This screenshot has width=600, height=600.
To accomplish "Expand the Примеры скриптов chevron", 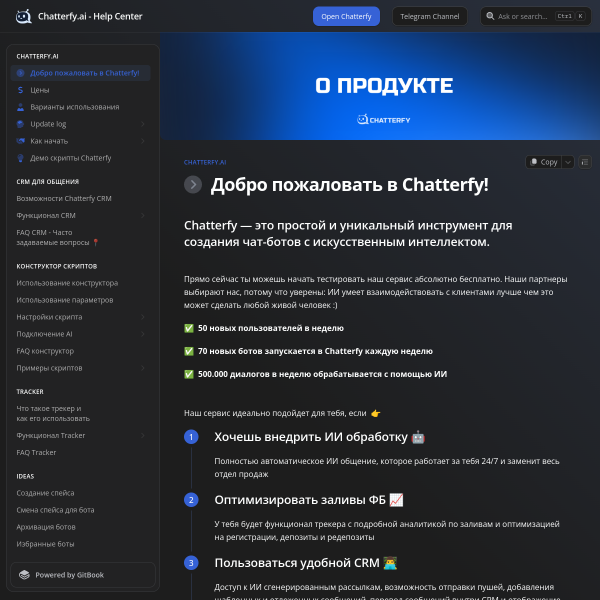I will coord(142,368).
